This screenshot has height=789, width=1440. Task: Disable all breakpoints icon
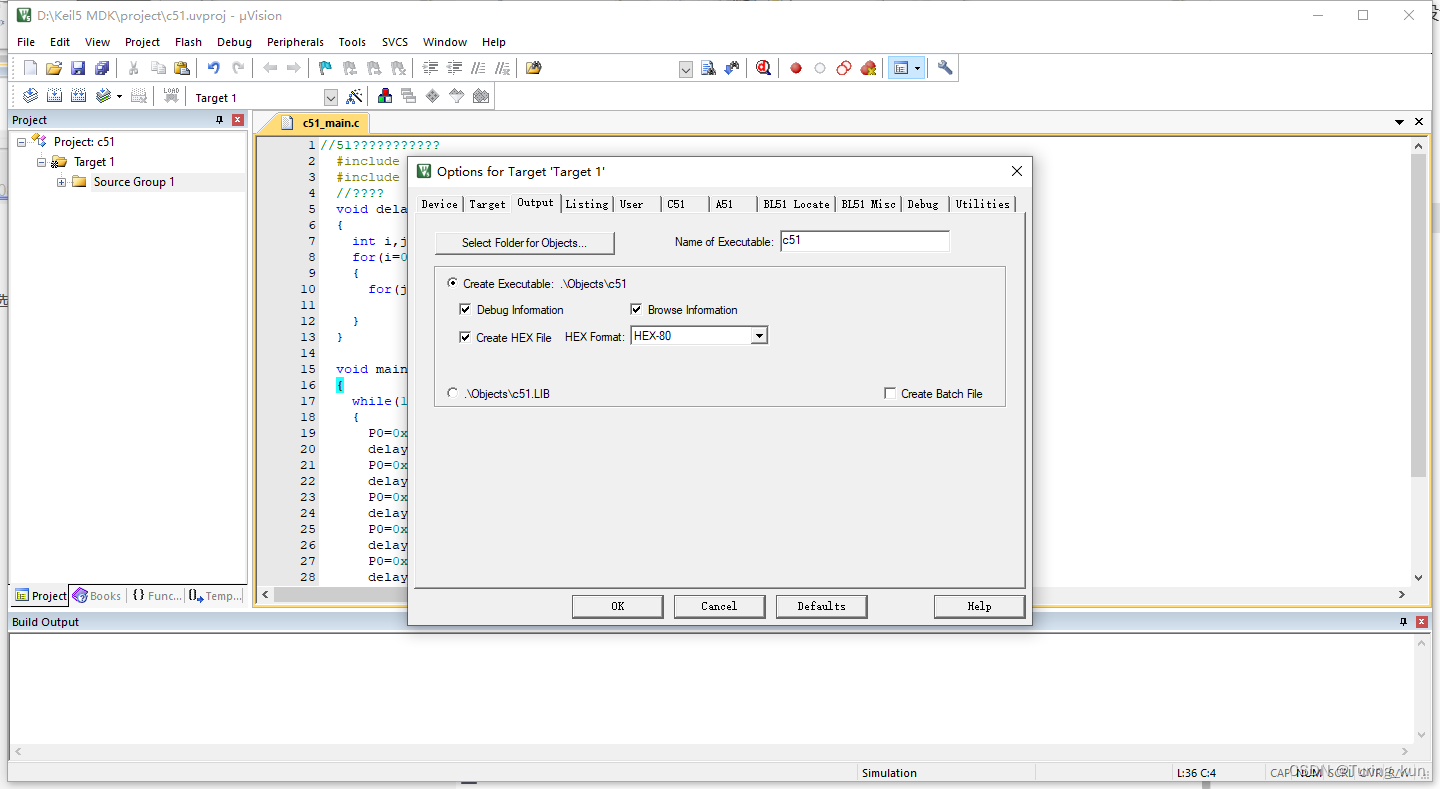[844, 68]
